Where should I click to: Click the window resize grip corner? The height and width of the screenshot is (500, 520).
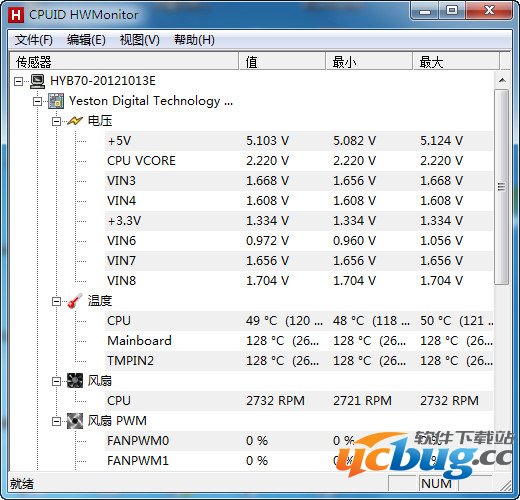point(505,485)
